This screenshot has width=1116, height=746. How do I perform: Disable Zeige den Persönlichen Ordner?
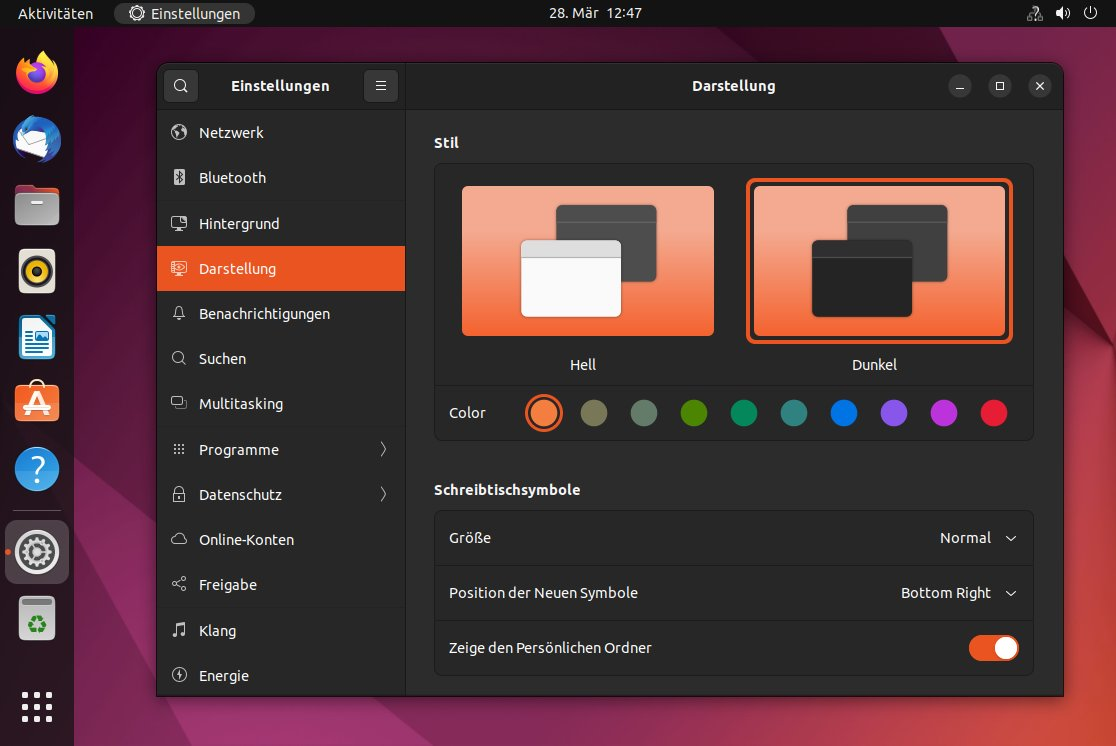click(x=994, y=648)
